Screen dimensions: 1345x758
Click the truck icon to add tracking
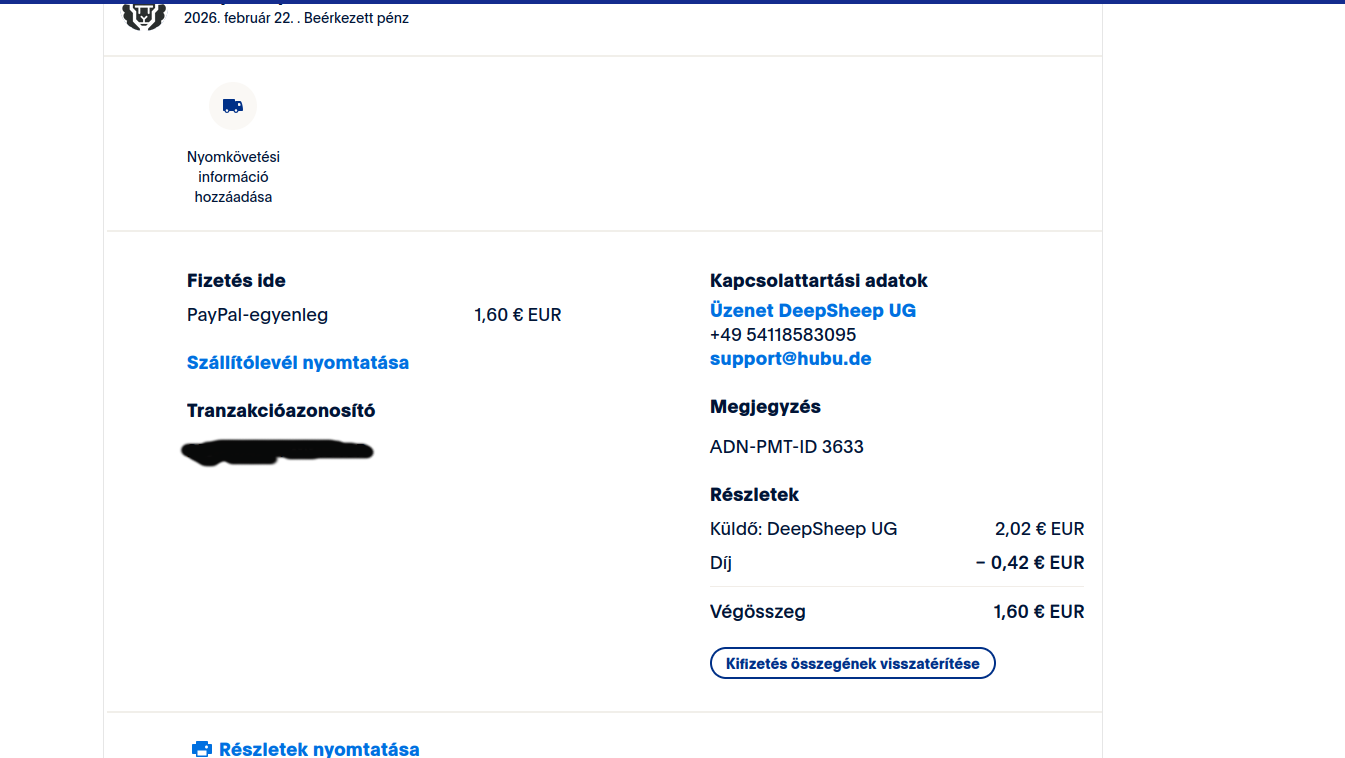(233, 106)
